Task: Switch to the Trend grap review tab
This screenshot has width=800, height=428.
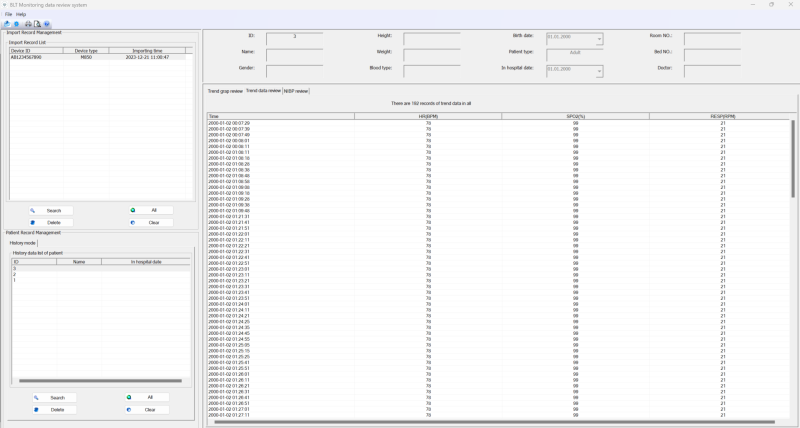Action: (x=225, y=91)
